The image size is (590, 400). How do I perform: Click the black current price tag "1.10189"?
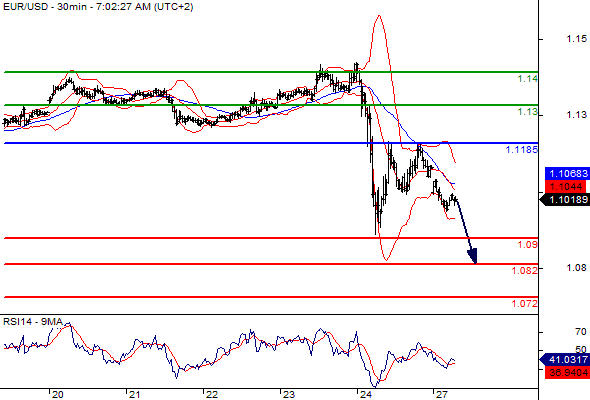click(566, 199)
